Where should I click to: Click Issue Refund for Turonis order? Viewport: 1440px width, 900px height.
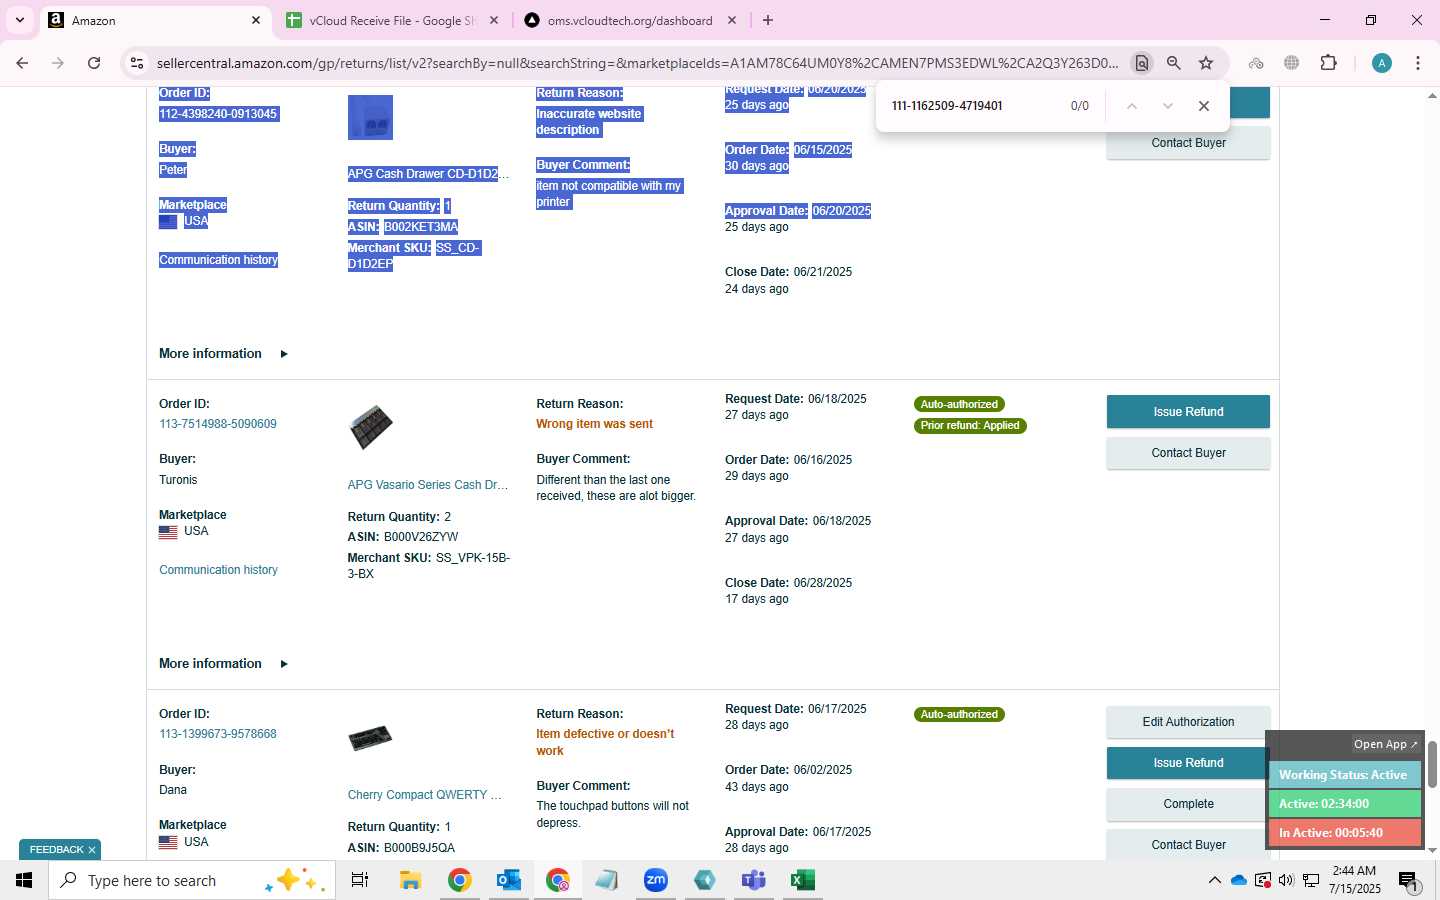click(1188, 412)
